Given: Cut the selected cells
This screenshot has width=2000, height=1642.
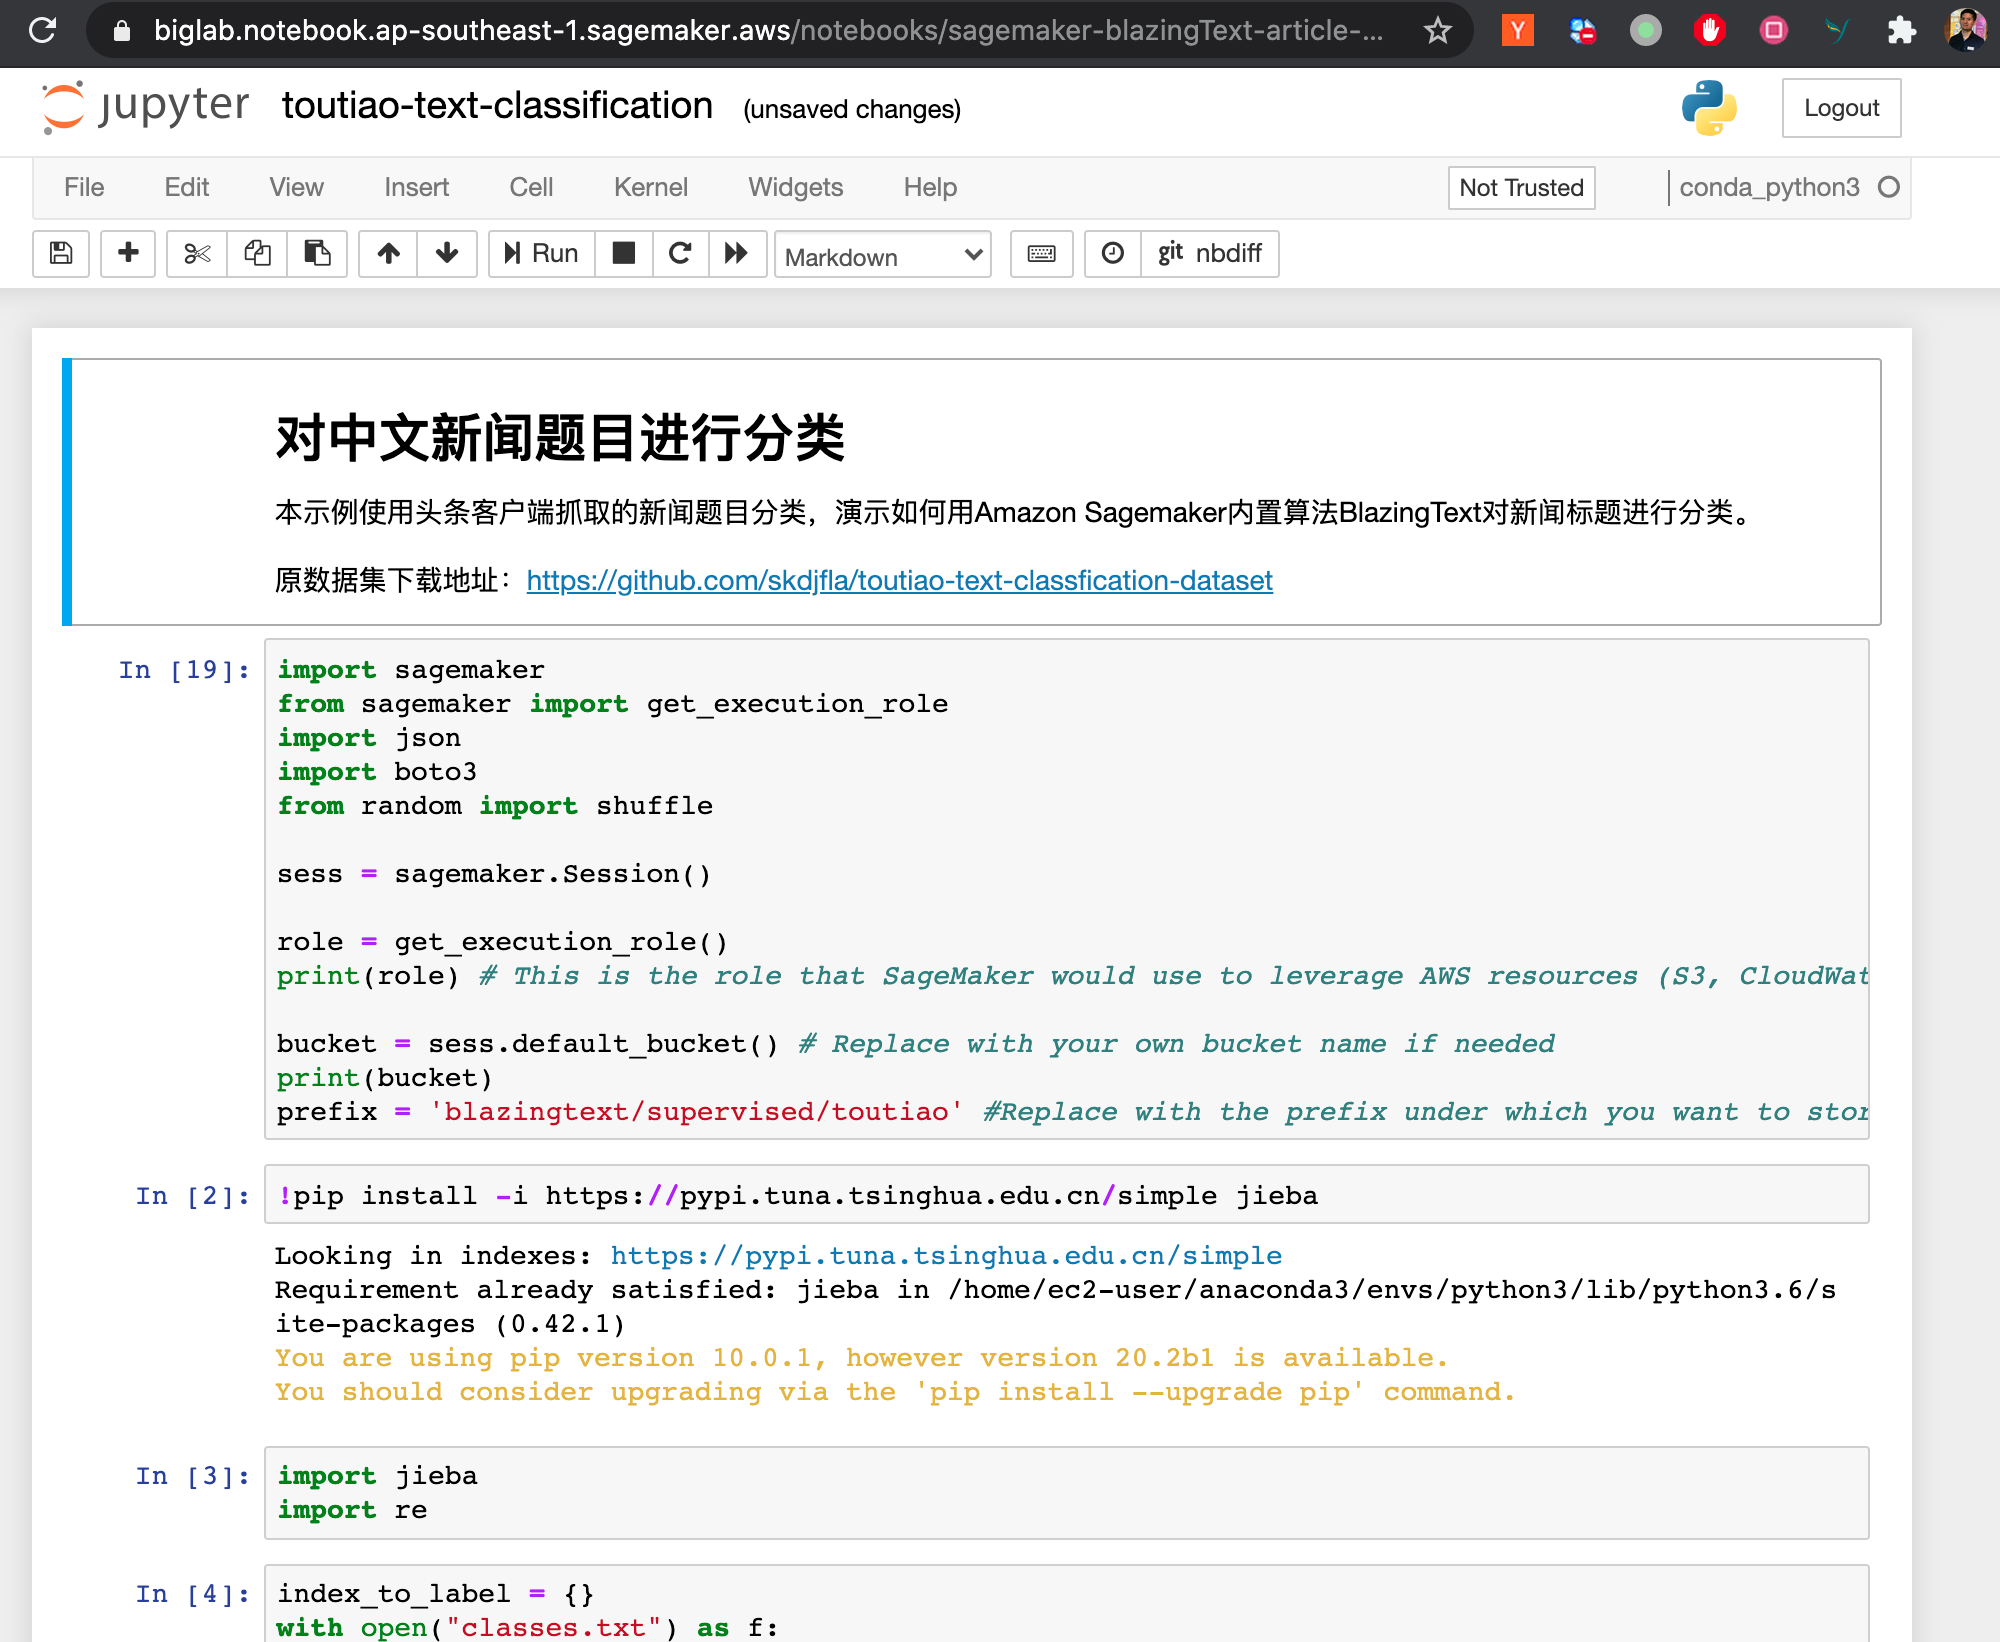Looking at the screenshot, I should pos(196,254).
